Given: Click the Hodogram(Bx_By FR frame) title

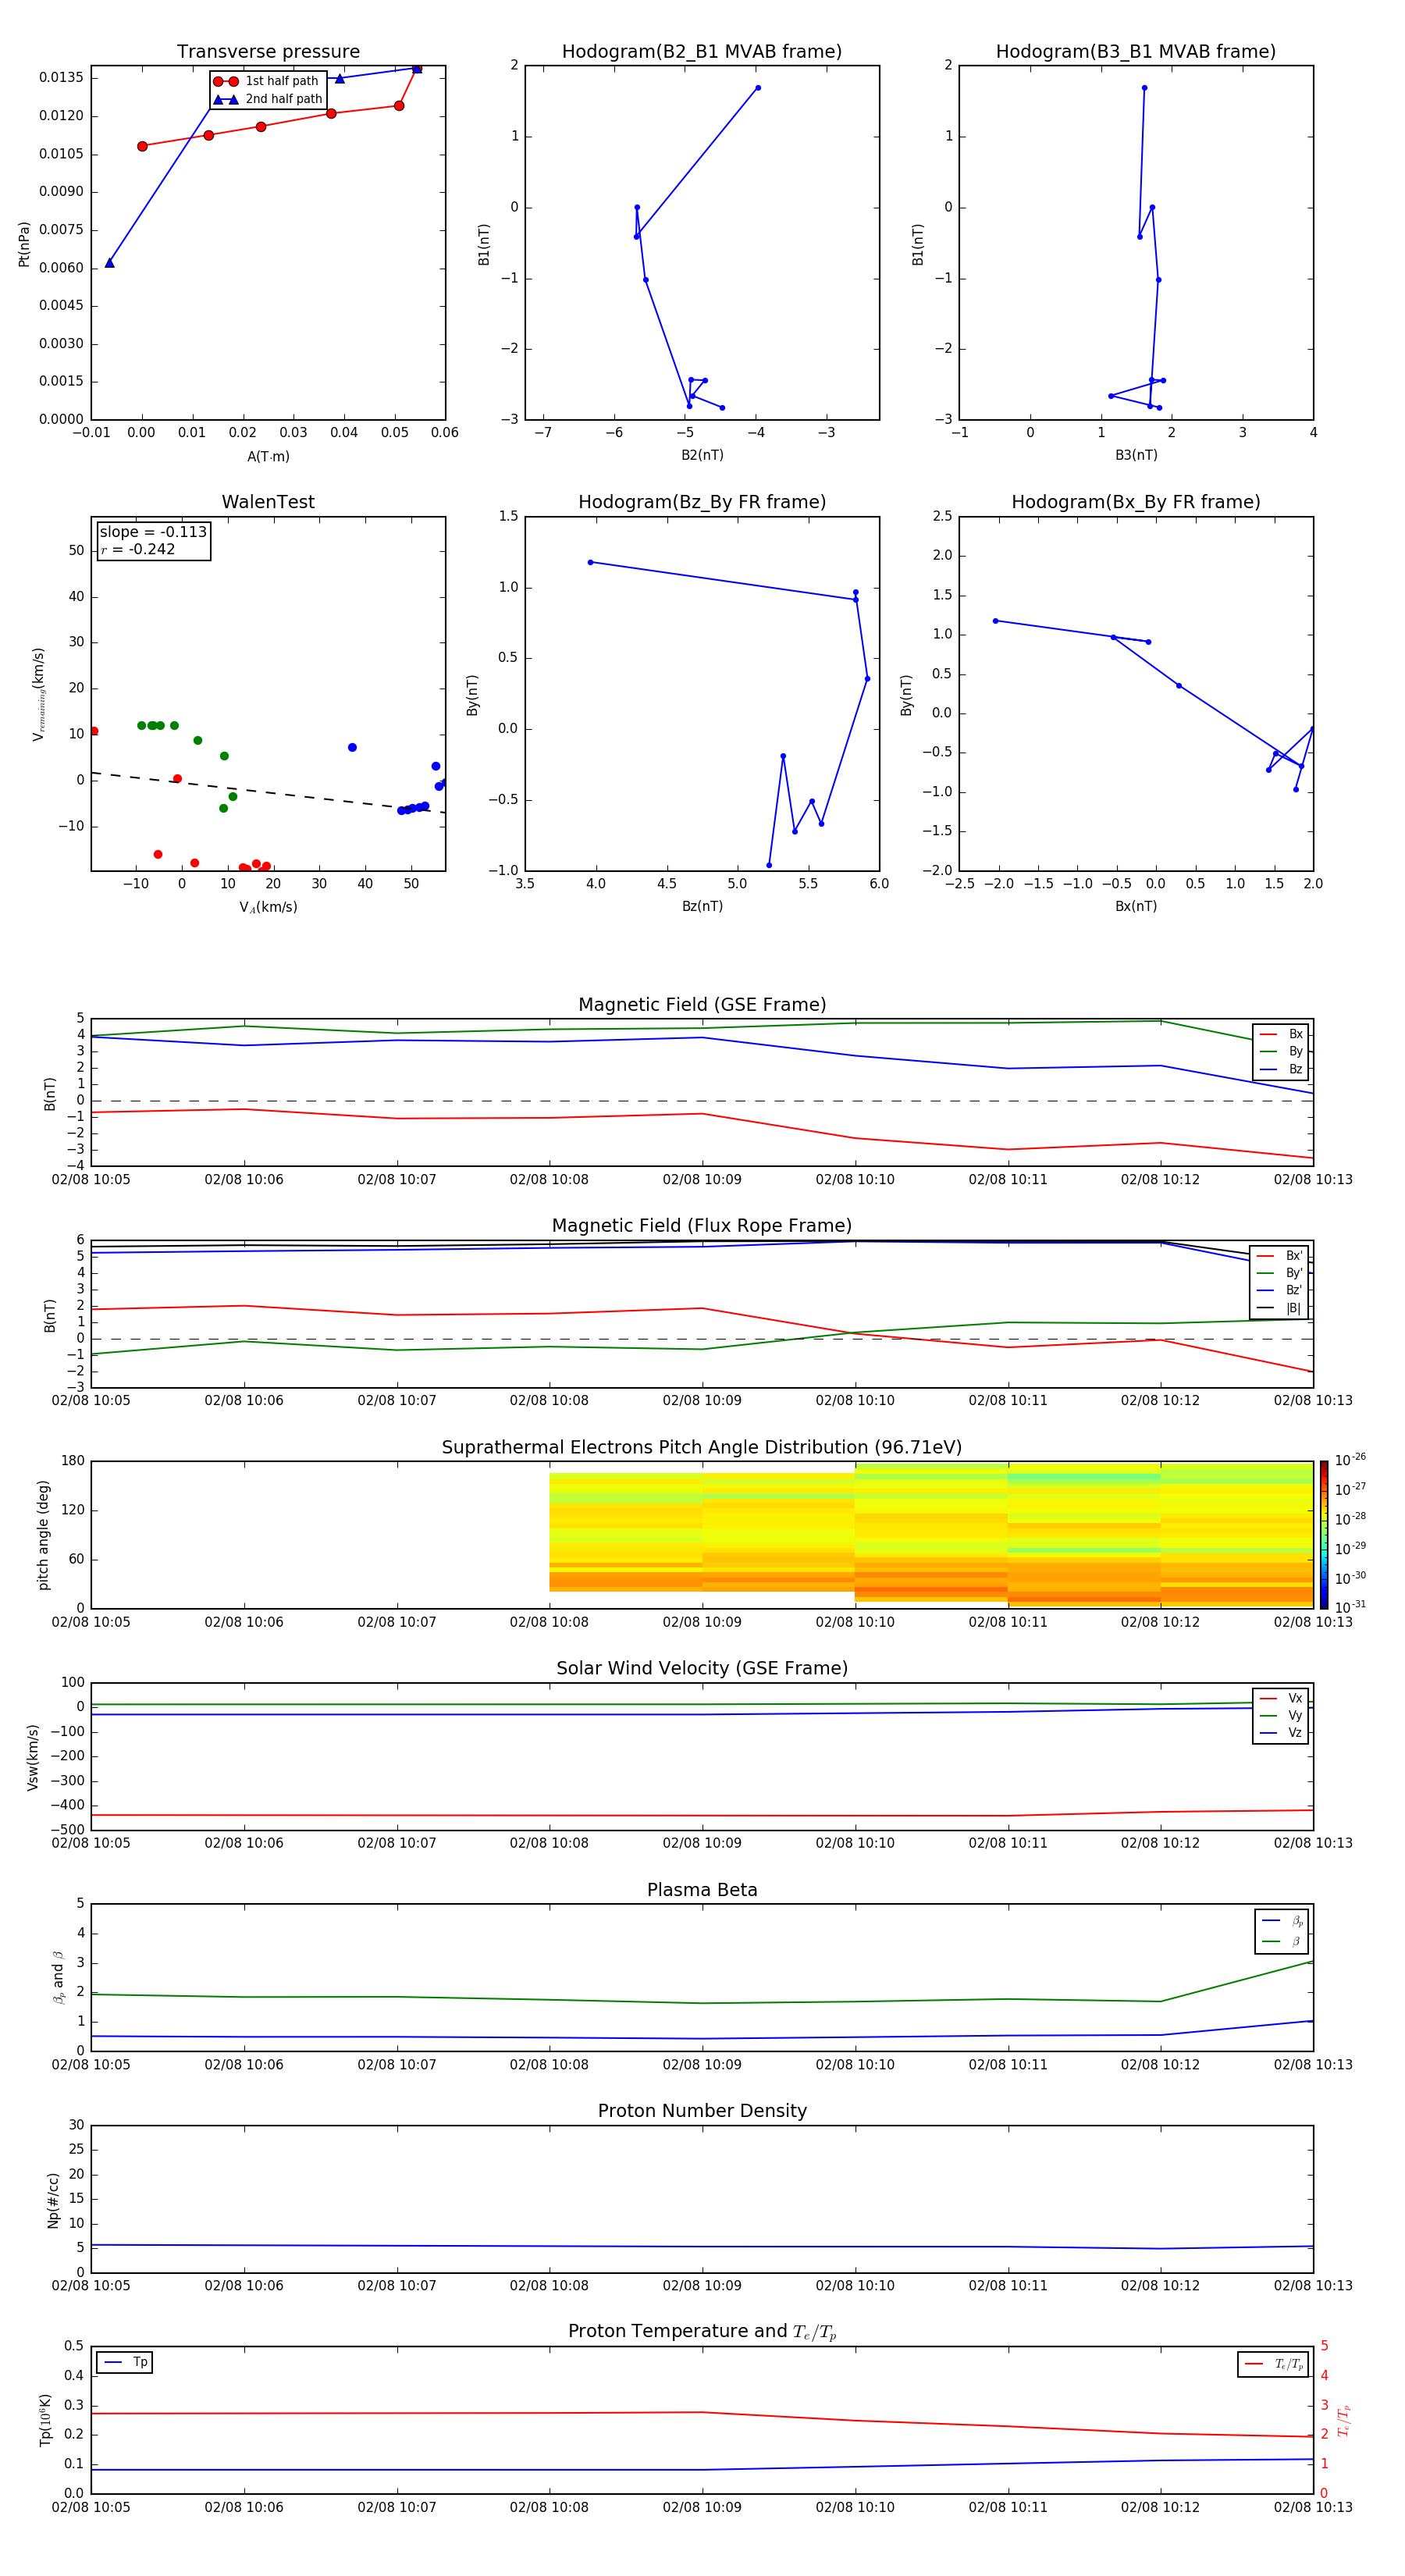Looking at the screenshot, I should (1136, 502).
